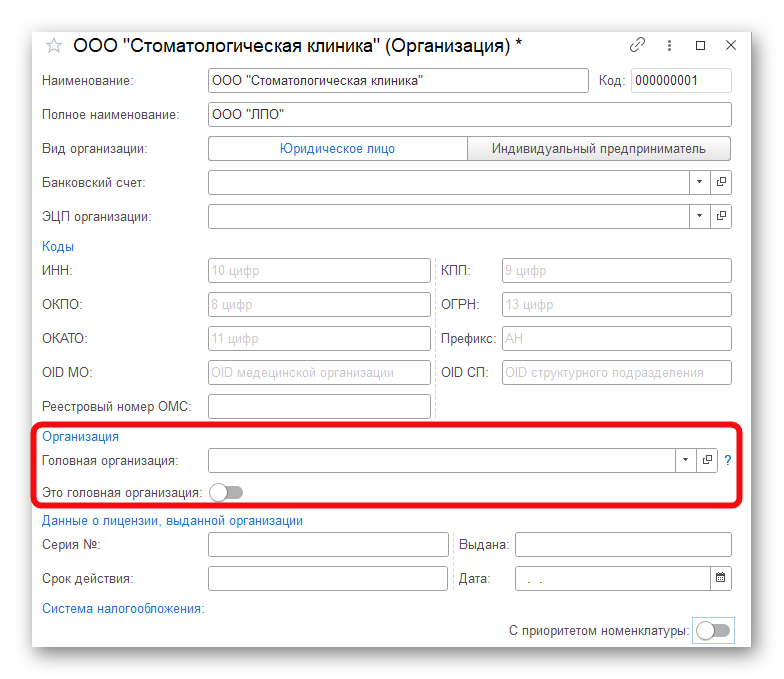
Task: Expand Головная организация dropdown list
Action: point(686,460)
